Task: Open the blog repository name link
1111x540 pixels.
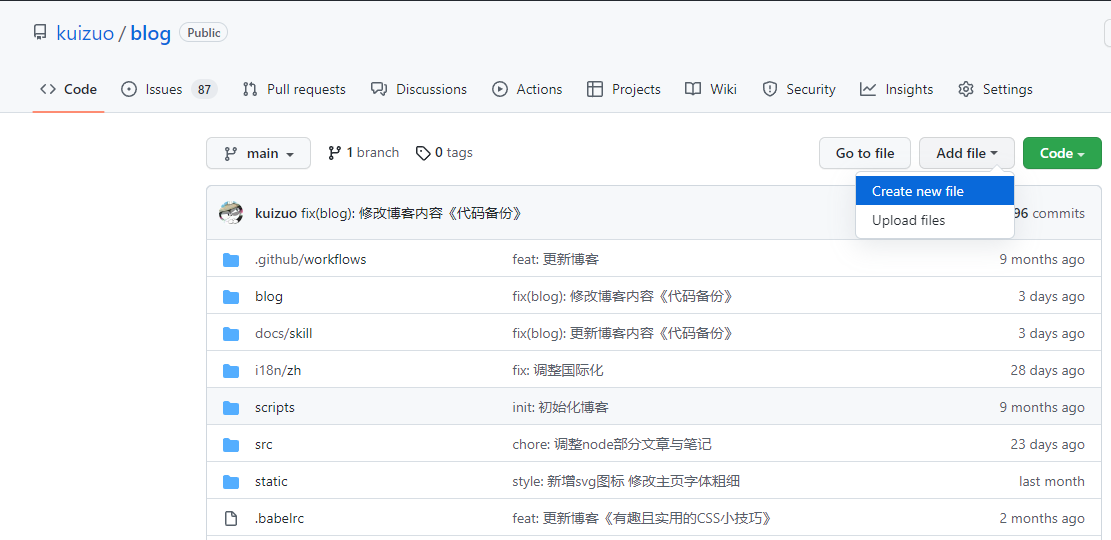Action: pyautogui.click(x=150, y=33)
